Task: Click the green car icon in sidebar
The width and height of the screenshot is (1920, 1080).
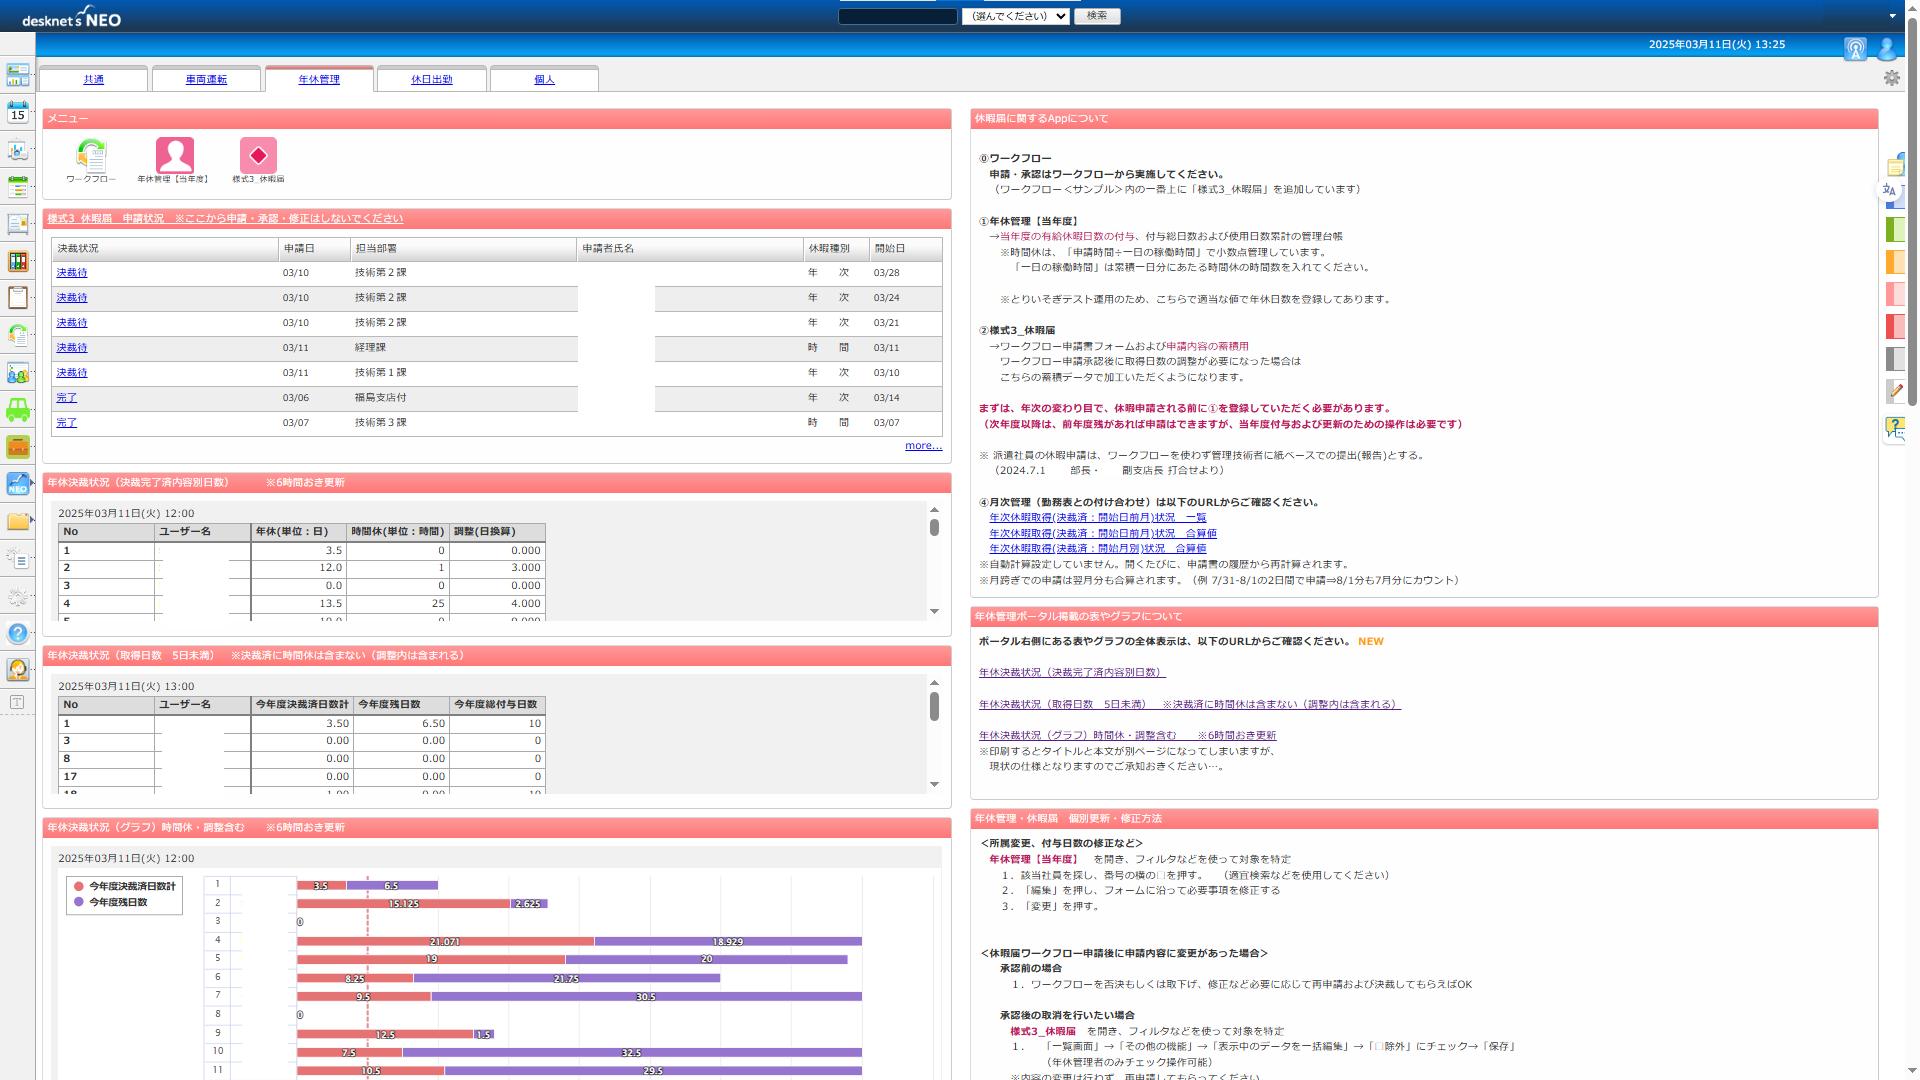Action: [18, 410]
